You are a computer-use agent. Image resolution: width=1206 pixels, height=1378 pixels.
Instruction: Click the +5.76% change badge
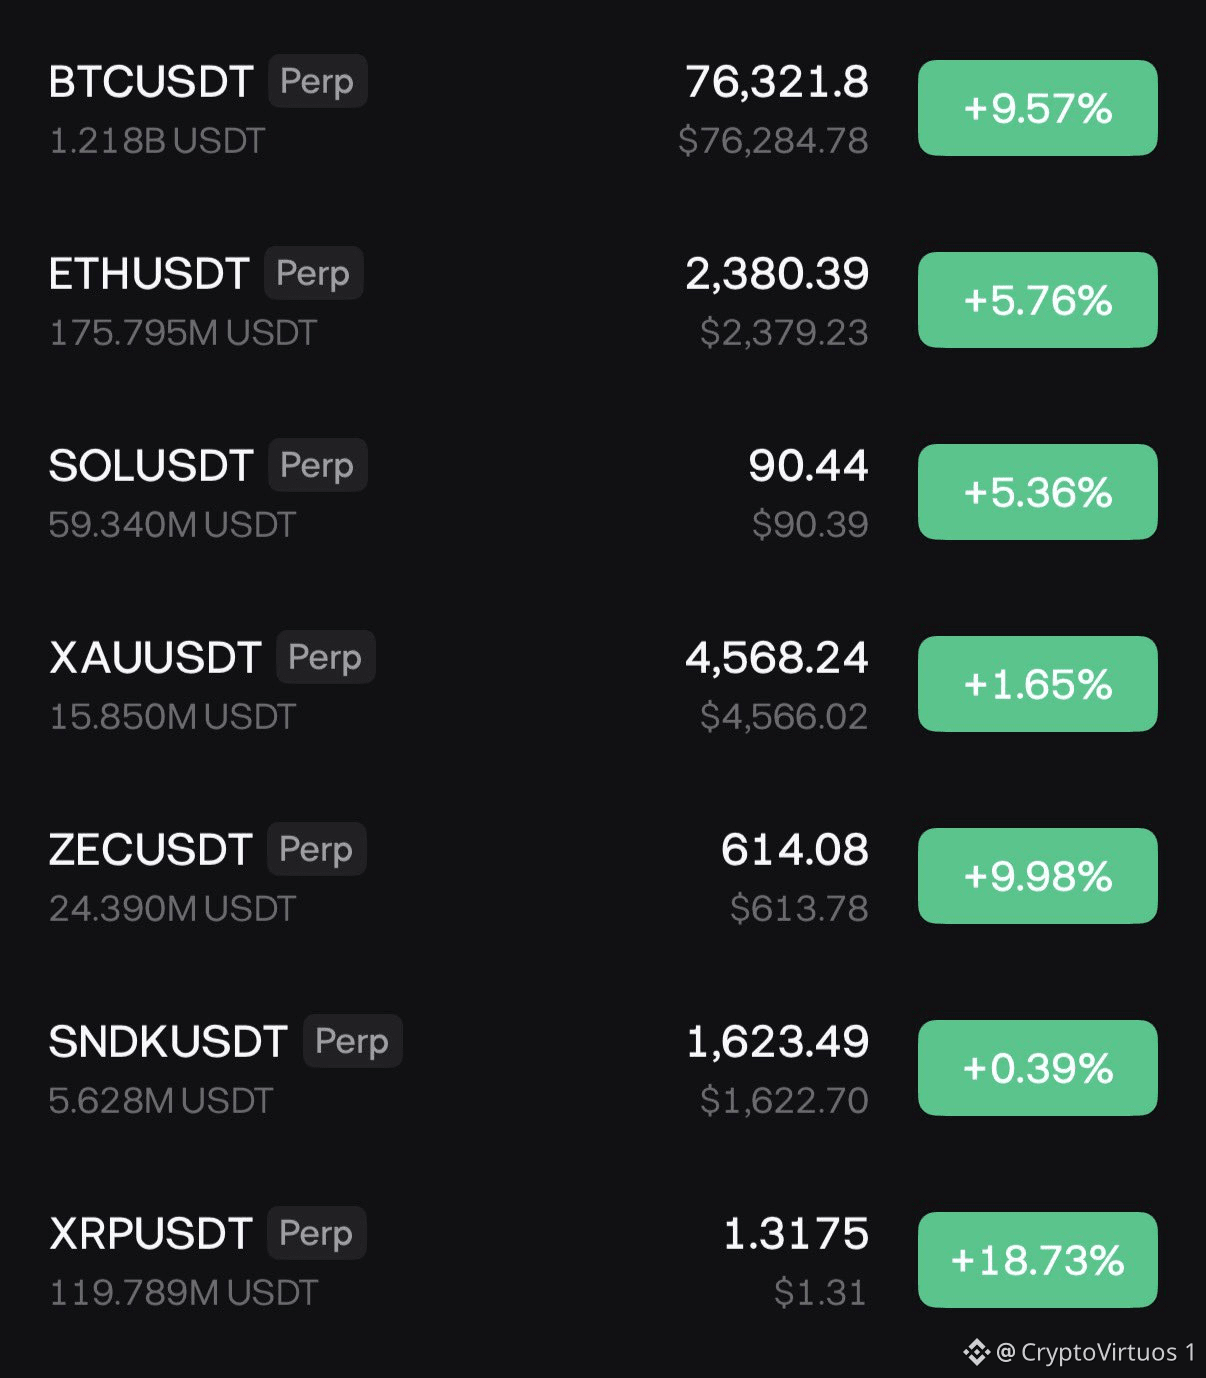(x=1038, y=300)
